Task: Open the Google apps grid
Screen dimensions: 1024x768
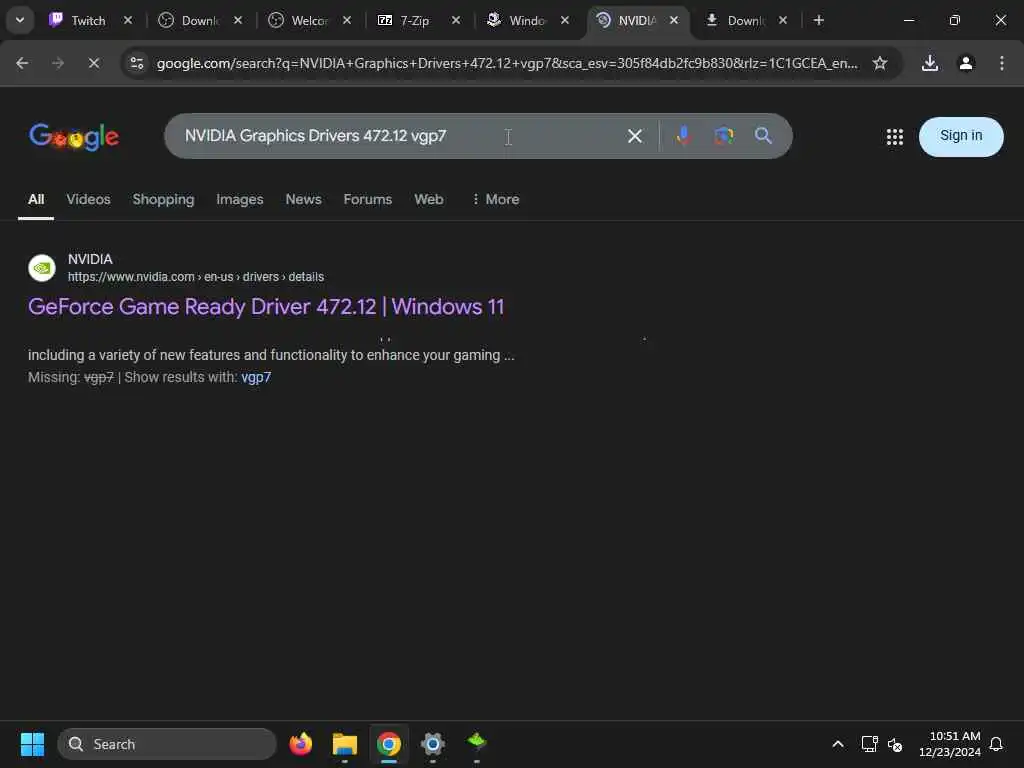Action: click(x=894, y=136)
